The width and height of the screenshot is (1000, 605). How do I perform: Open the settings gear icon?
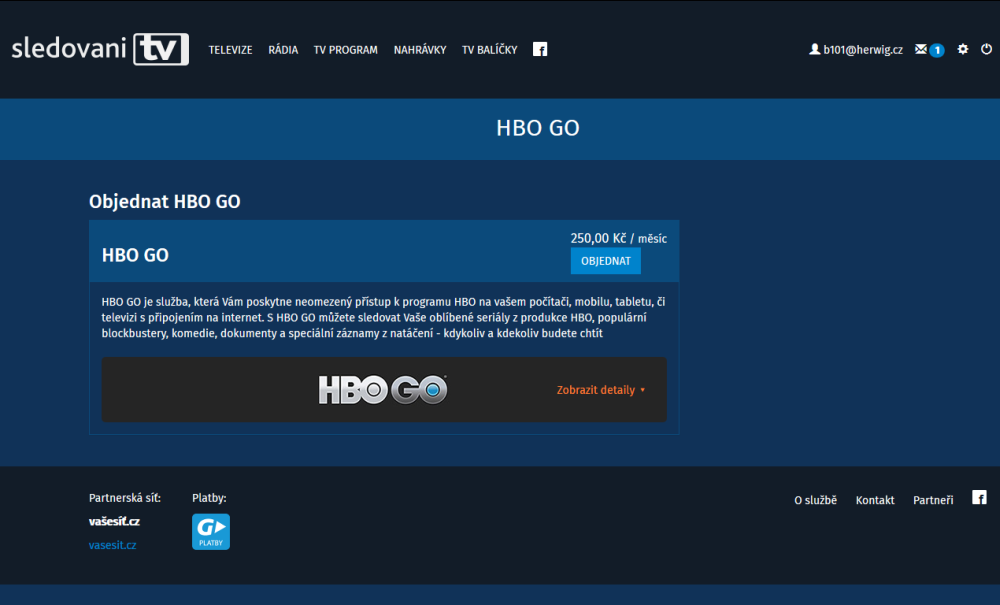[963, 49]
